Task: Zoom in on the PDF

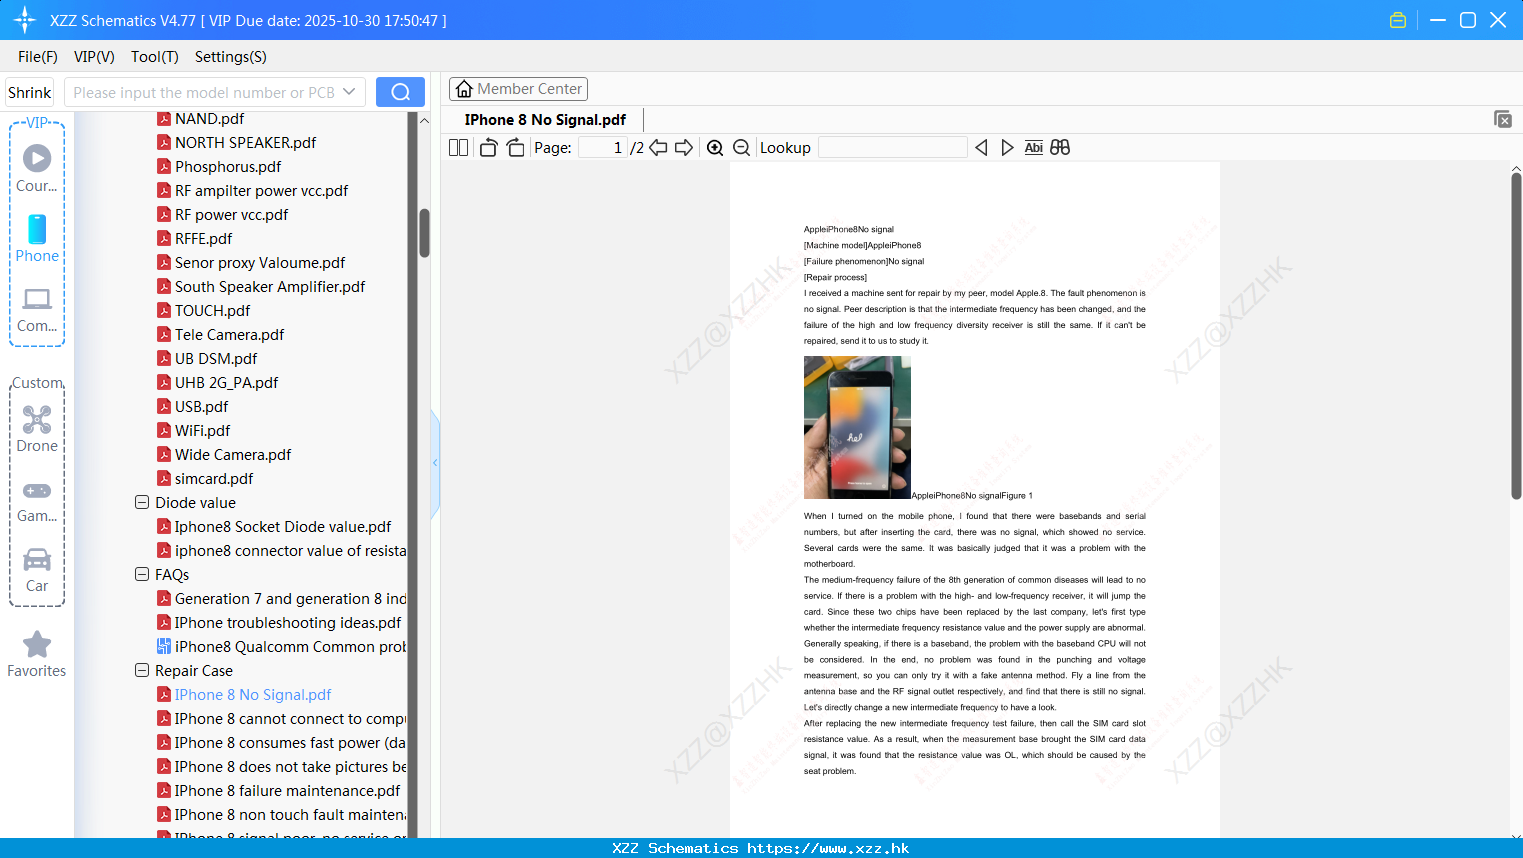Action: [x=715, y=148]
